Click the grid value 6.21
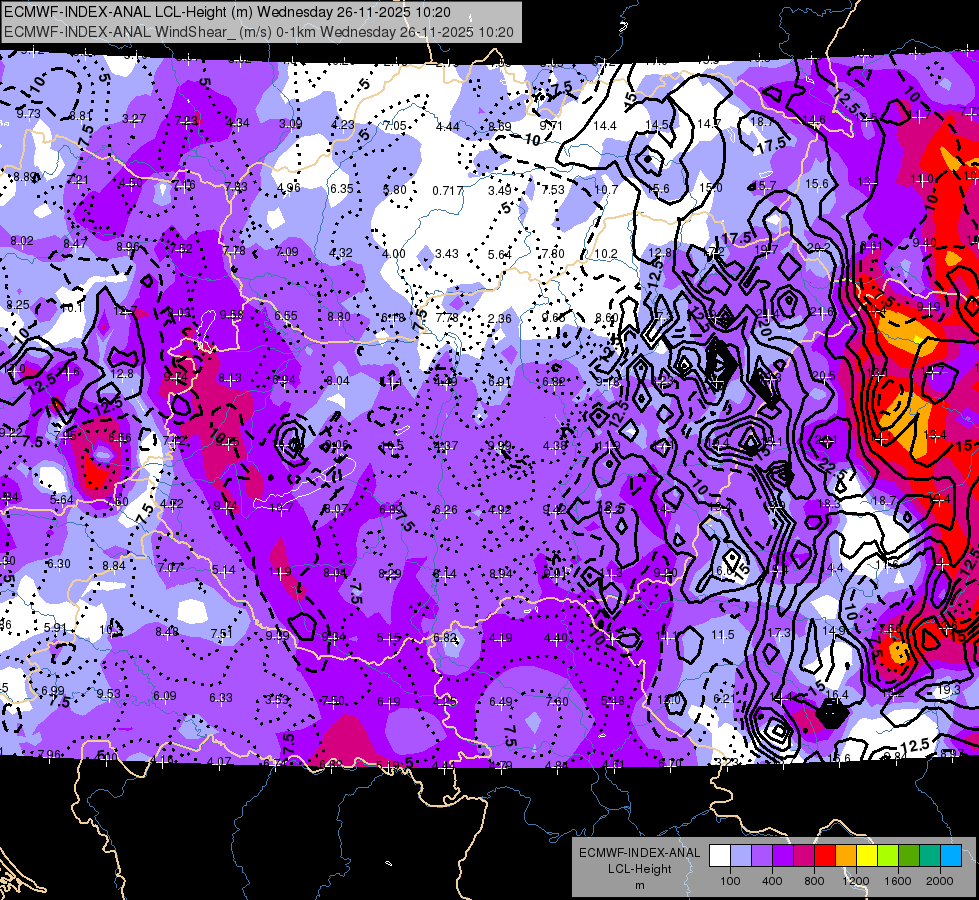 (x=725, y=698)
